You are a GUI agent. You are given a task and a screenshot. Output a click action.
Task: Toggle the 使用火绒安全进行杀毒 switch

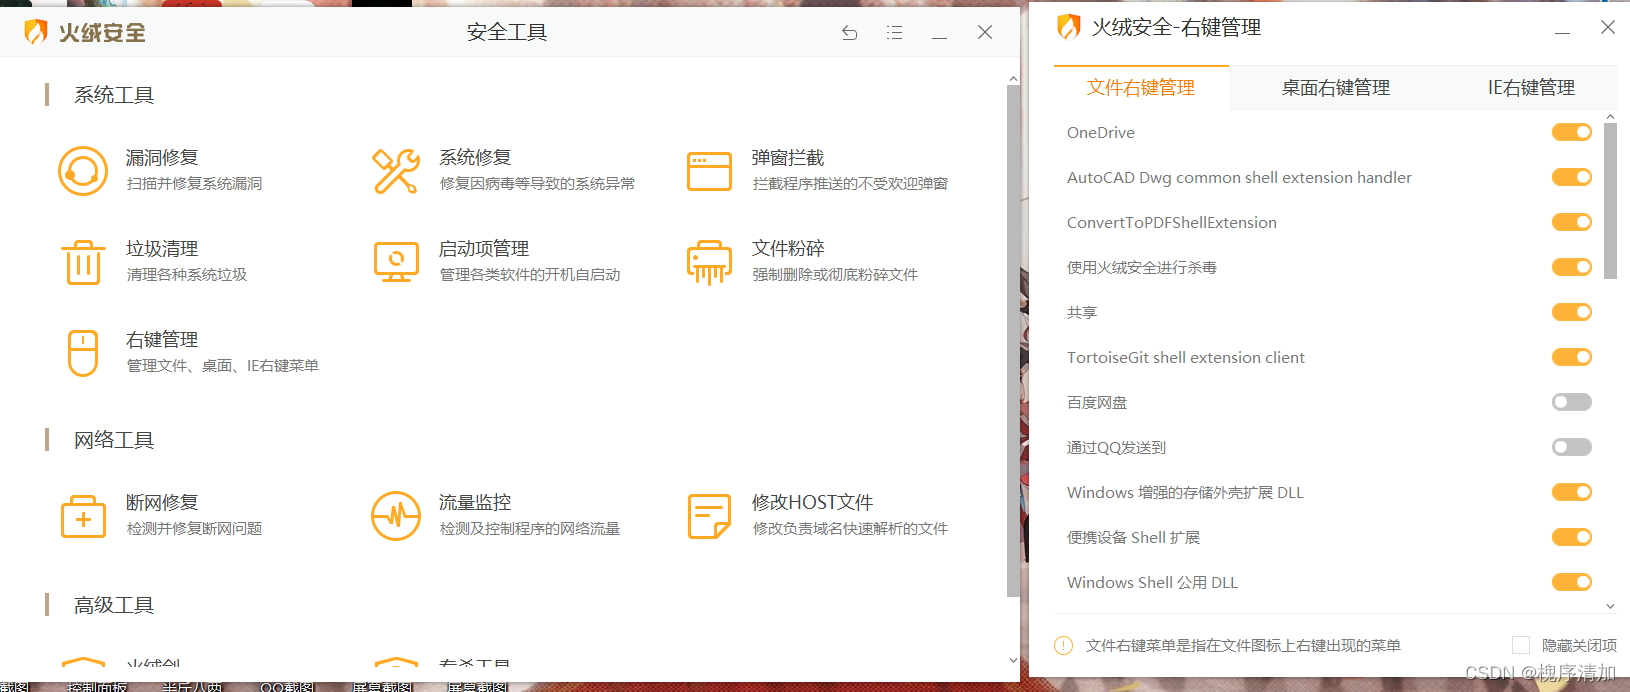coord(1571,267)
